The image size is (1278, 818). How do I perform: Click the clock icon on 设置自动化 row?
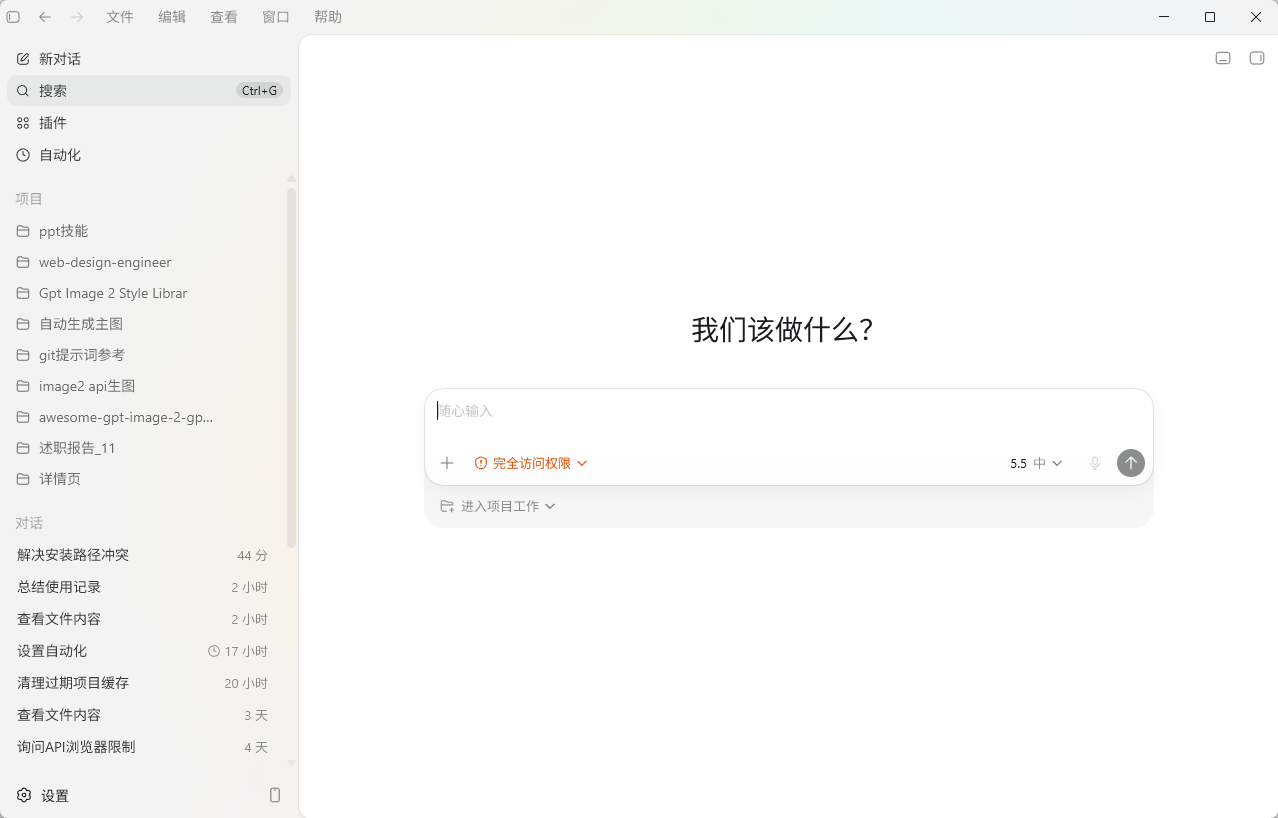213,651
